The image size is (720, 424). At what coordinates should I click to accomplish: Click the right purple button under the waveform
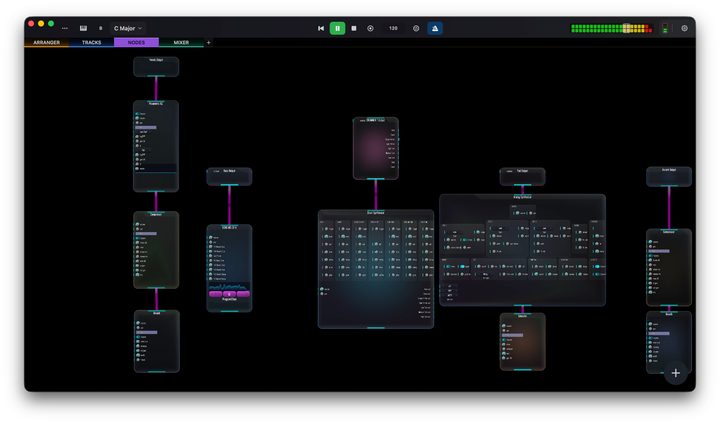coord(243,294)
